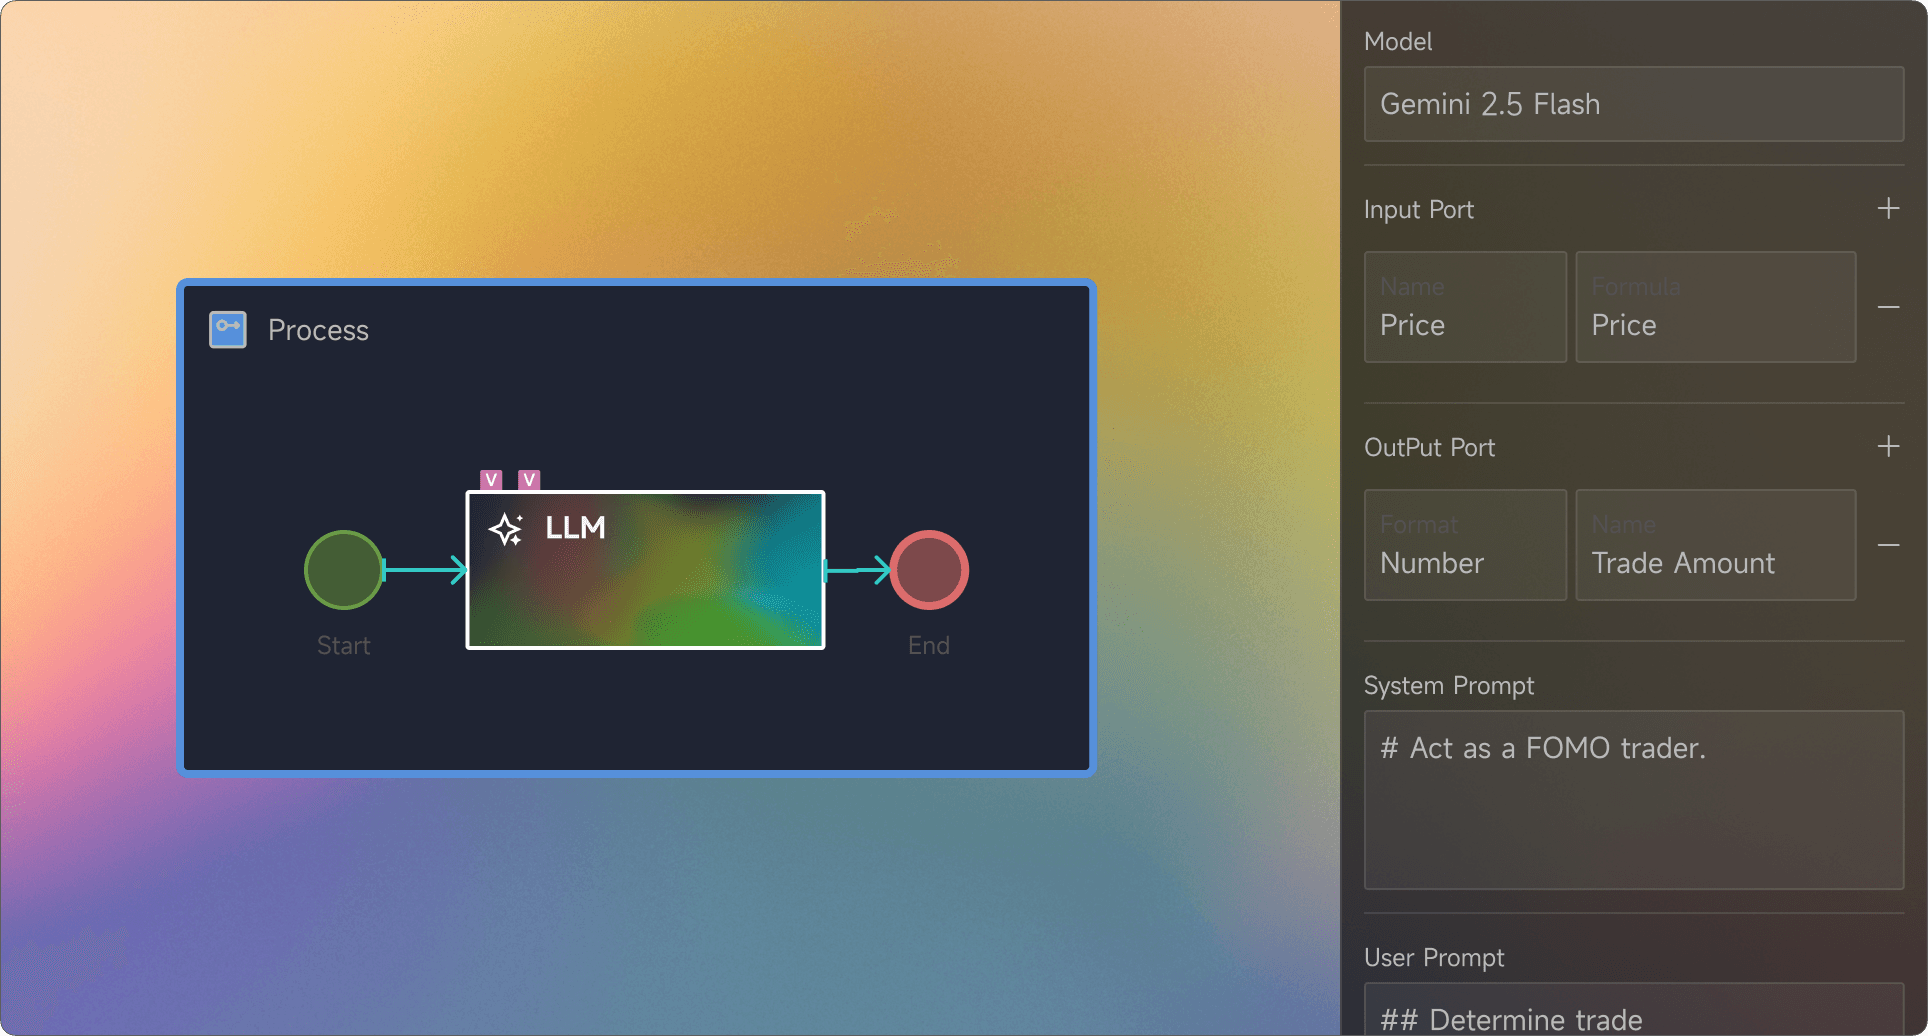Edit the input port Formula field

(1715, 307)
